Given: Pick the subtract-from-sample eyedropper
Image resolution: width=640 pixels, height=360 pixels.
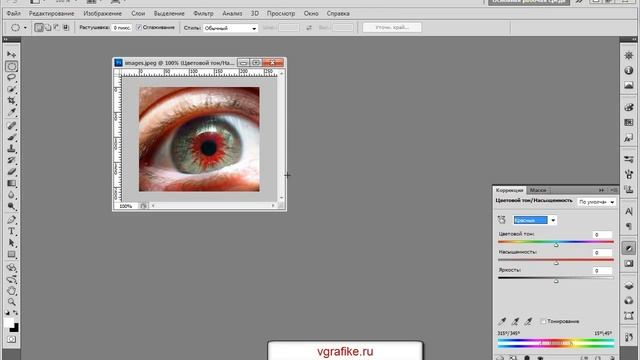Looking at the screenshot, I should click(x=528, y=321).
